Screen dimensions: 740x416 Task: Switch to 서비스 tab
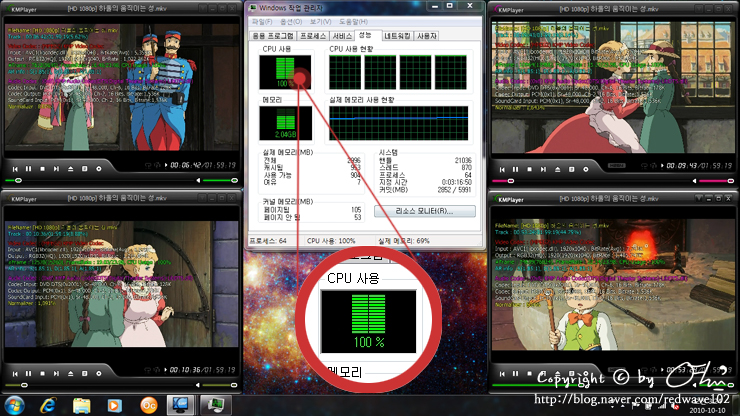[x=342, y=36]
